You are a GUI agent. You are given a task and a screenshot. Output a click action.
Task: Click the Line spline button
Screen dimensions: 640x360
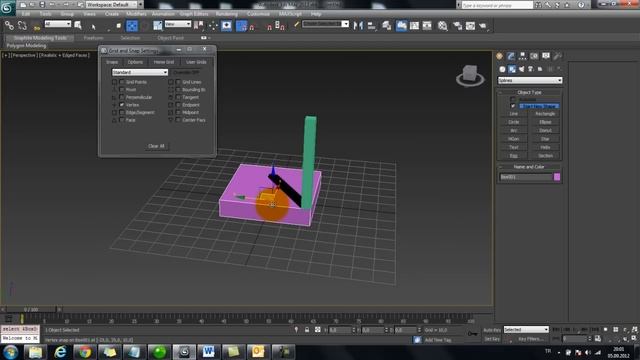[514, 114]
